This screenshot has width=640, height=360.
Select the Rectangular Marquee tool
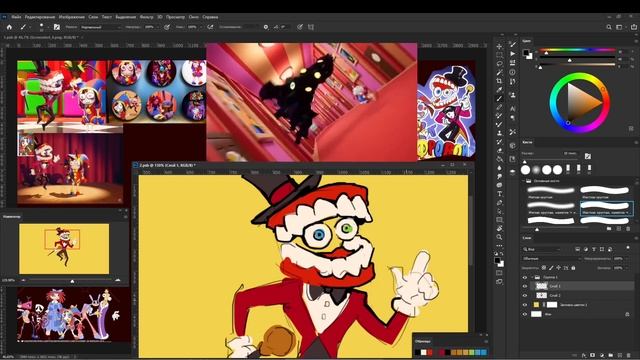coord(499,55)
